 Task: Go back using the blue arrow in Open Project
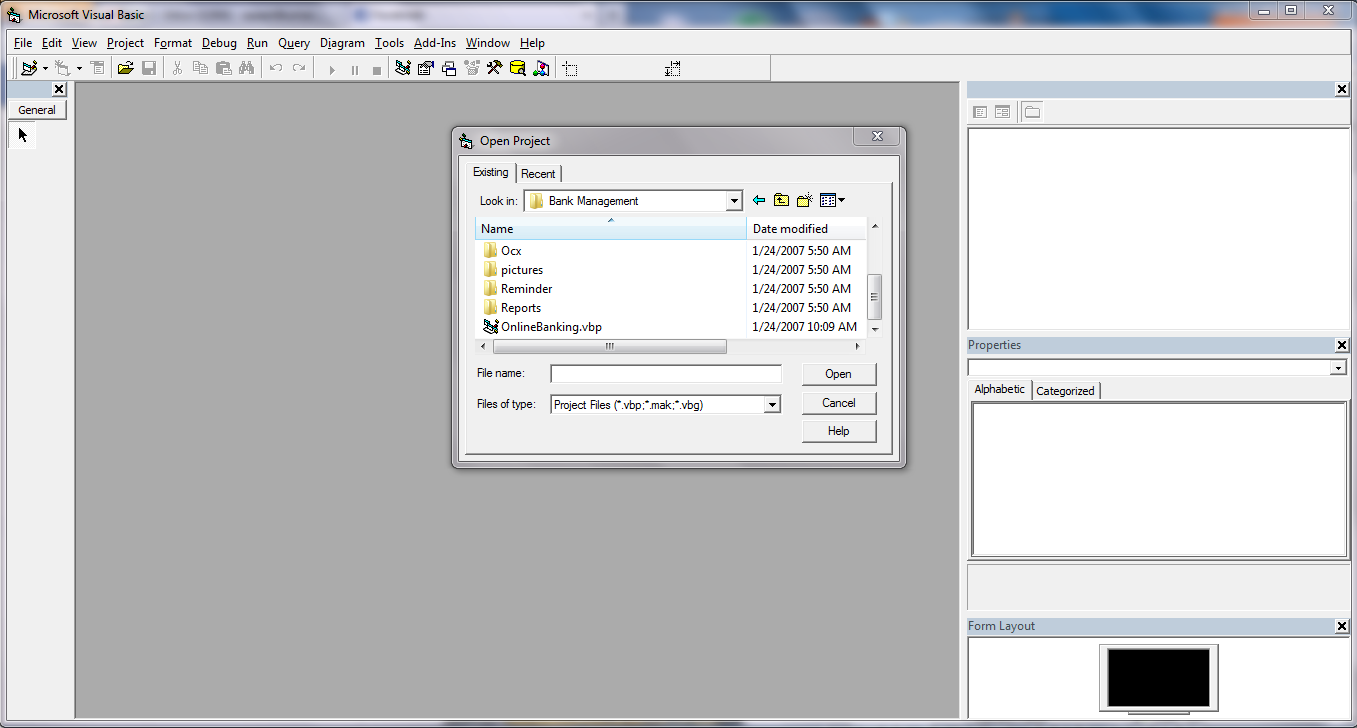759,200
